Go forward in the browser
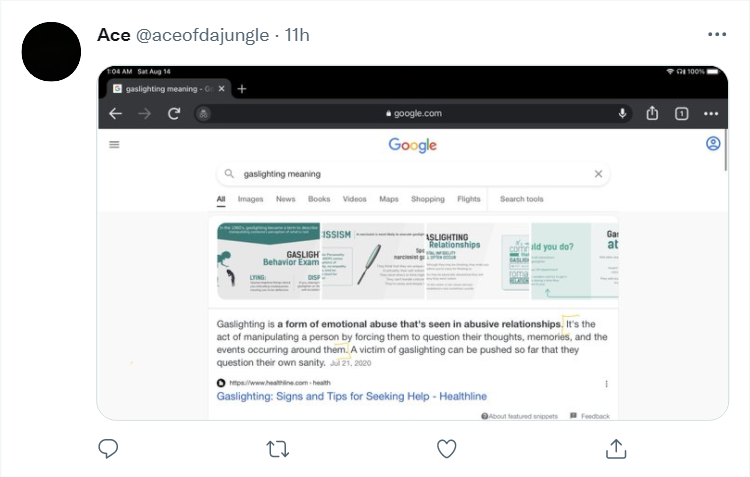This screenshot has height=477, width=750. (144, 113)
